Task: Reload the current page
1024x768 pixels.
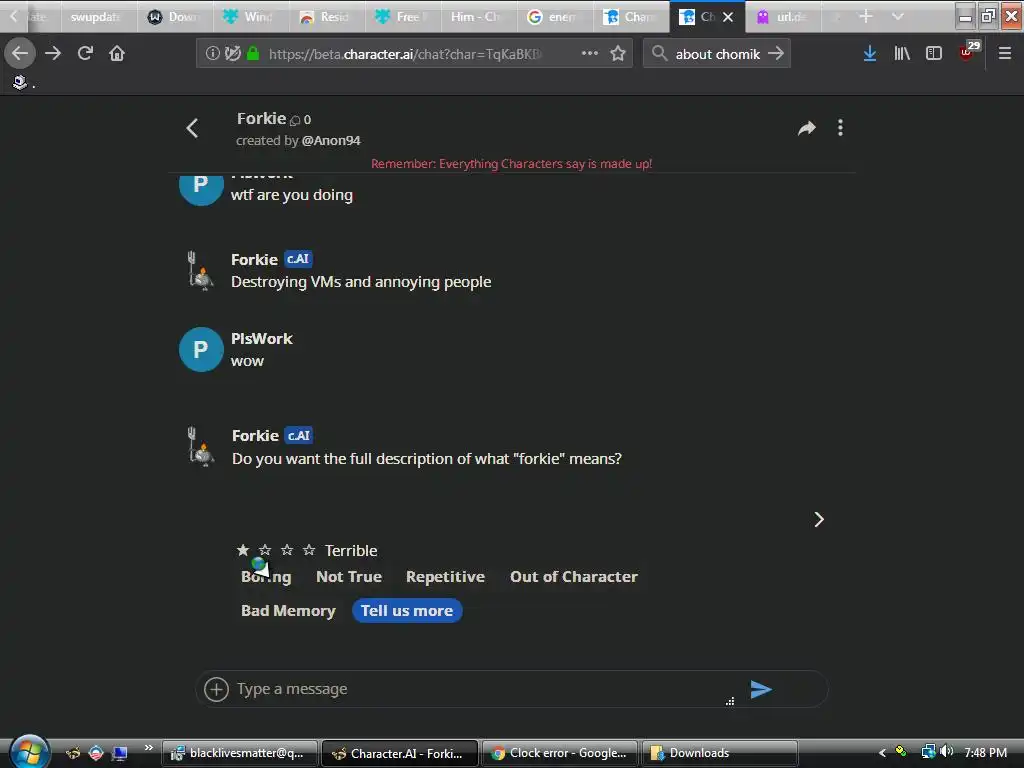Action: (x=85, y=54)
